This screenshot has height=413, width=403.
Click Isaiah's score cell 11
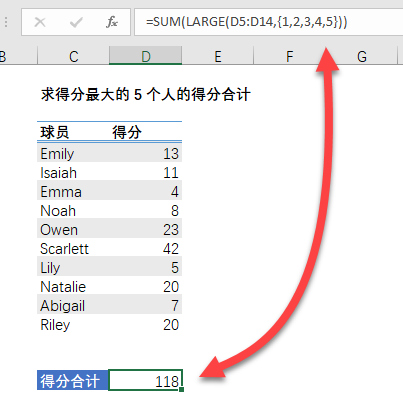click(146, 173)
